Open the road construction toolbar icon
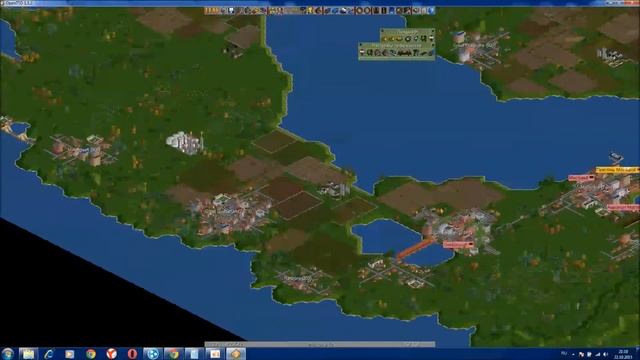 click(384, 11)
